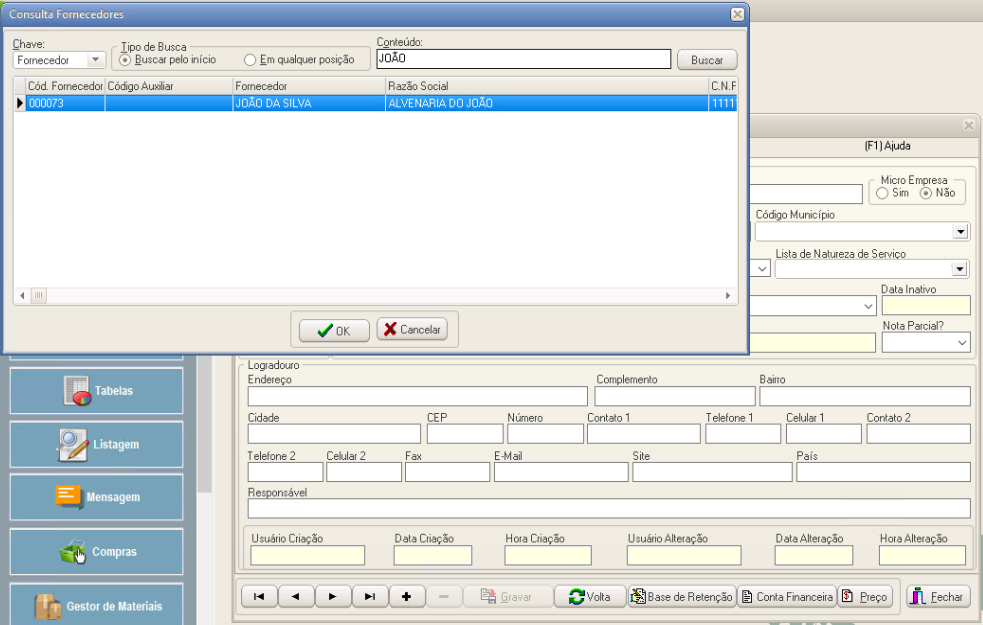The image size is (983, 625).
Task: Open Gestor de Materiais module
Action: pos(97,605)
